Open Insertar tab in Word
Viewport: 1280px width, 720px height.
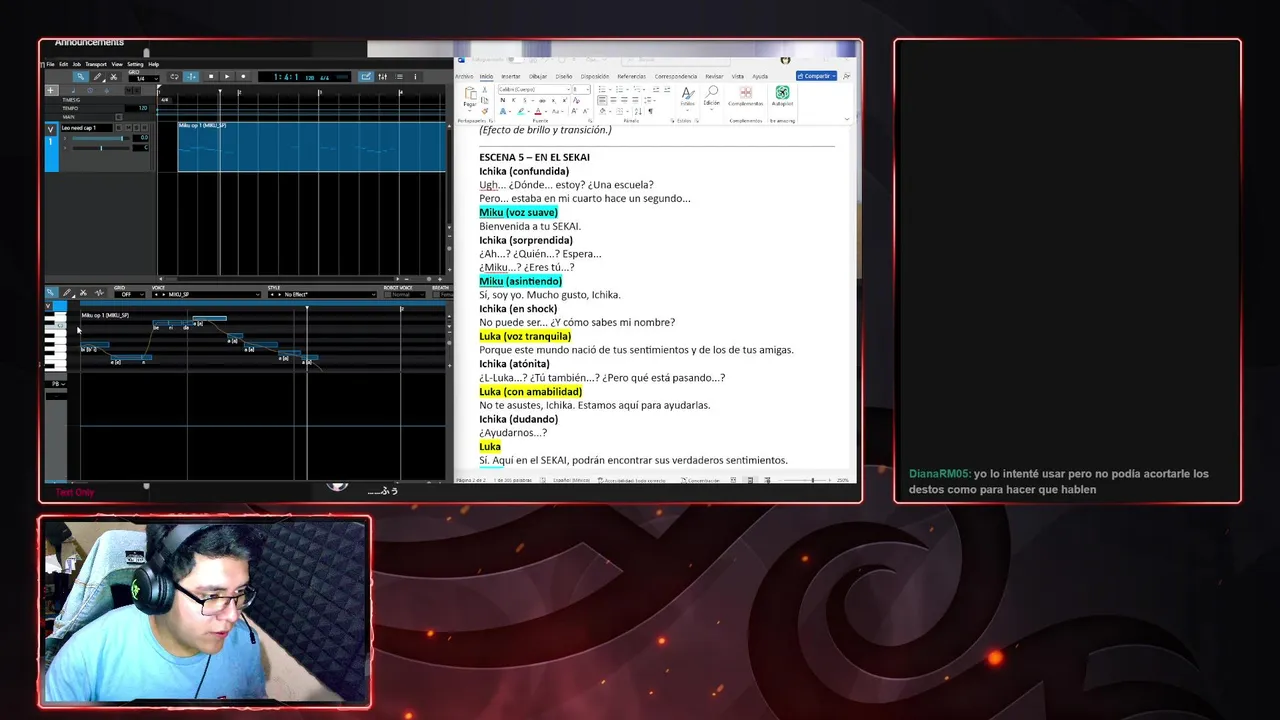point(511,76)
